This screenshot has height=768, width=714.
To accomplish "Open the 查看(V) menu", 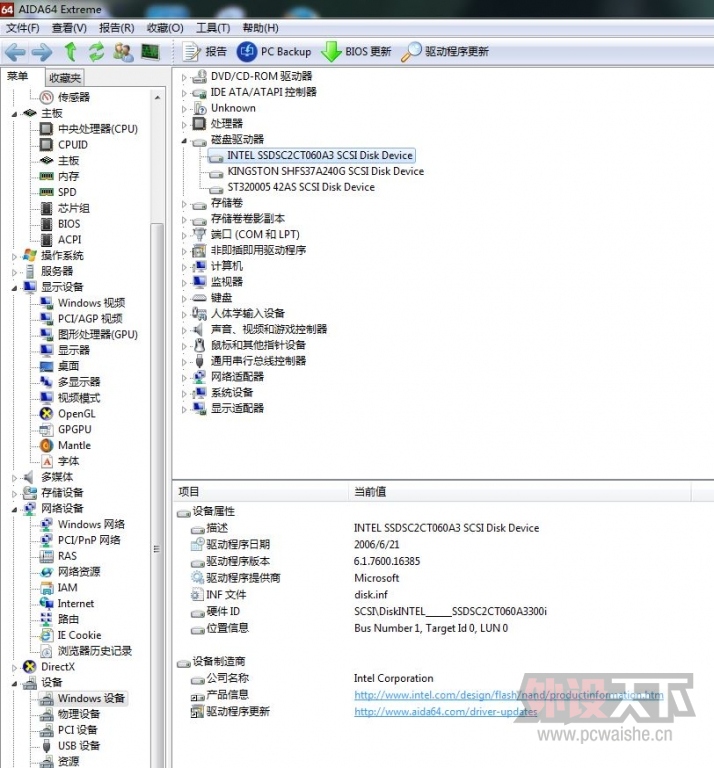I will click(x=70, y=28).
